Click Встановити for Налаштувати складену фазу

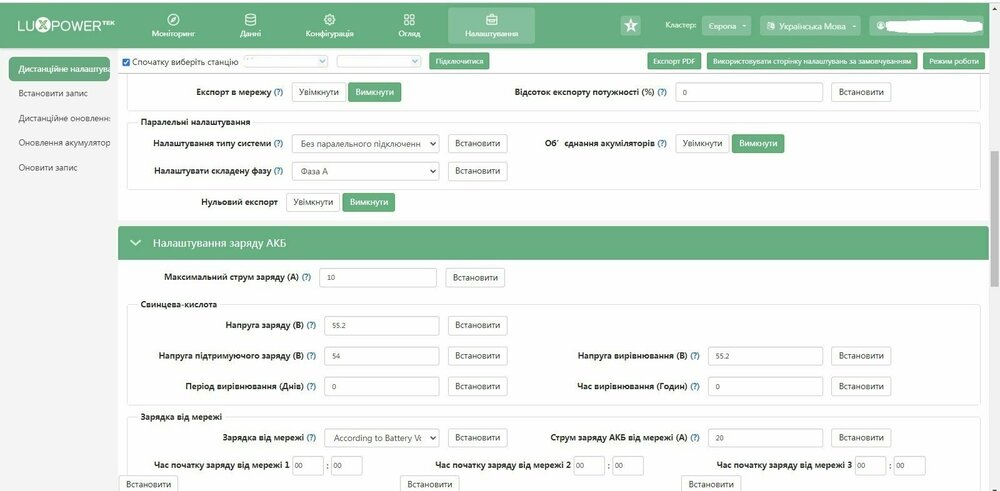(478, 171)
